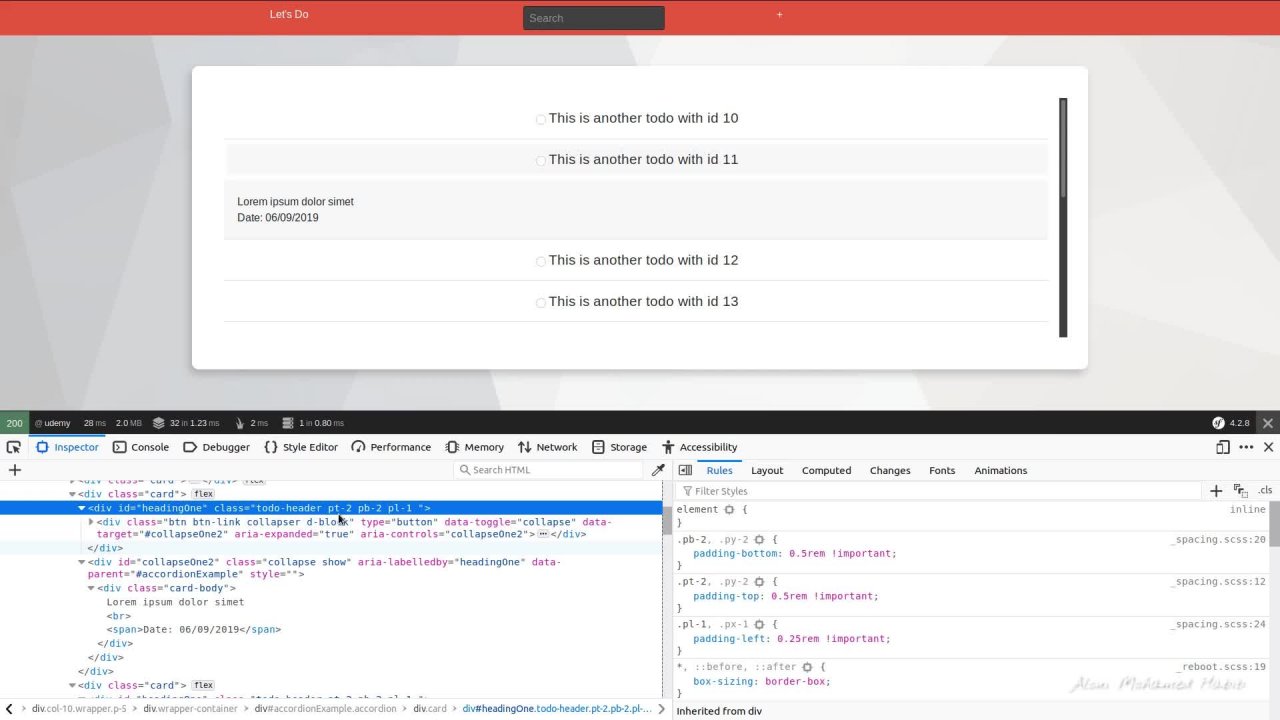The height and width of the screenshot is (720, 1280).
Task: Click the todo list vertical scrollbar
Action: coord(1063,217)
